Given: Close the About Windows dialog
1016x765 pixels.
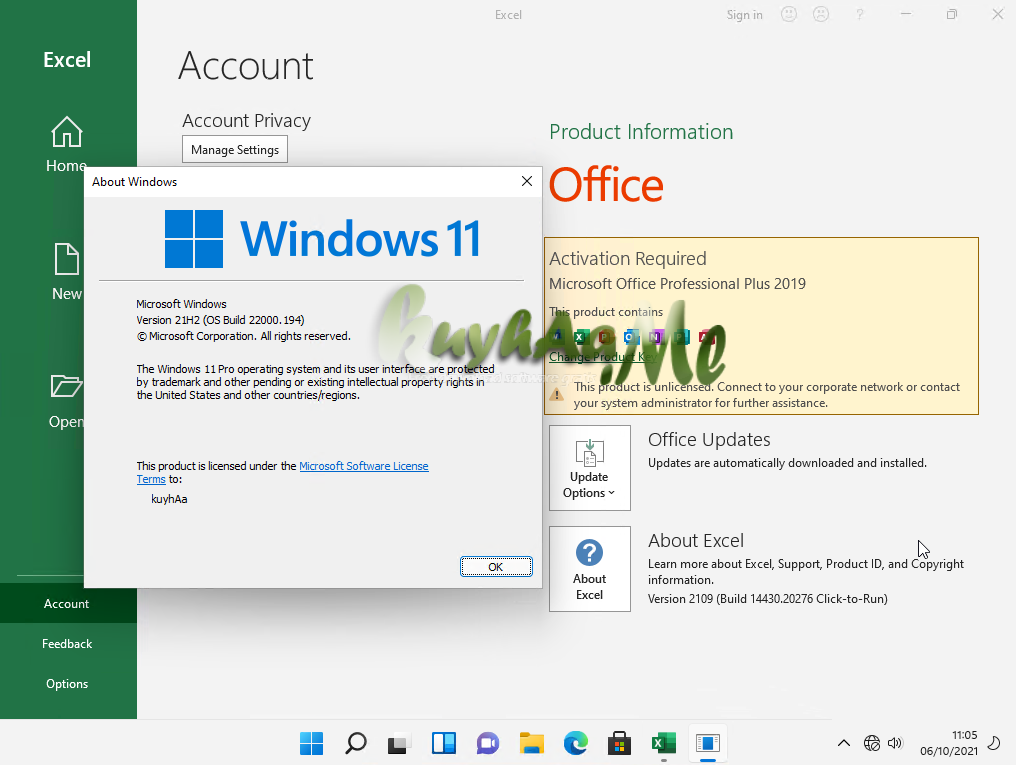Looking at the screenshot, I should pyautogui.click(x=527, y=181).
